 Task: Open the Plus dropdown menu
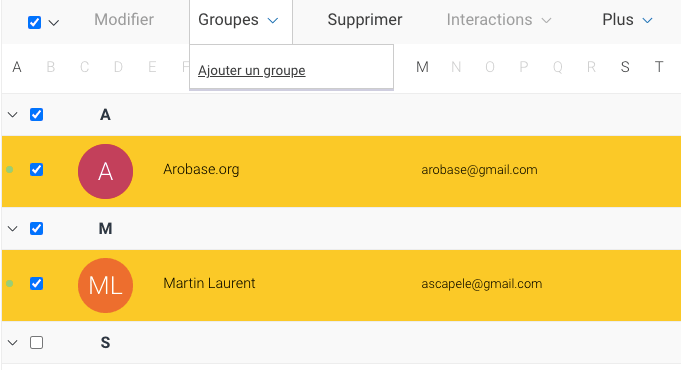click(x=627, y=20)
